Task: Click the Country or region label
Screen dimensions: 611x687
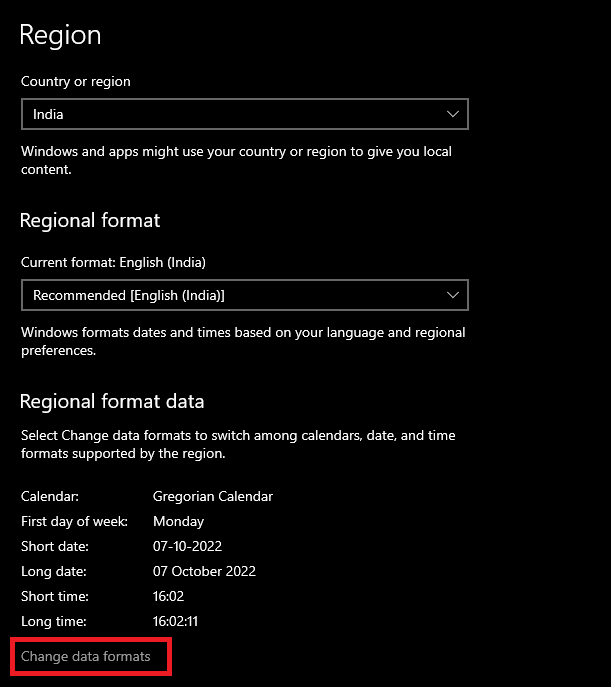Action: [76, 81]
